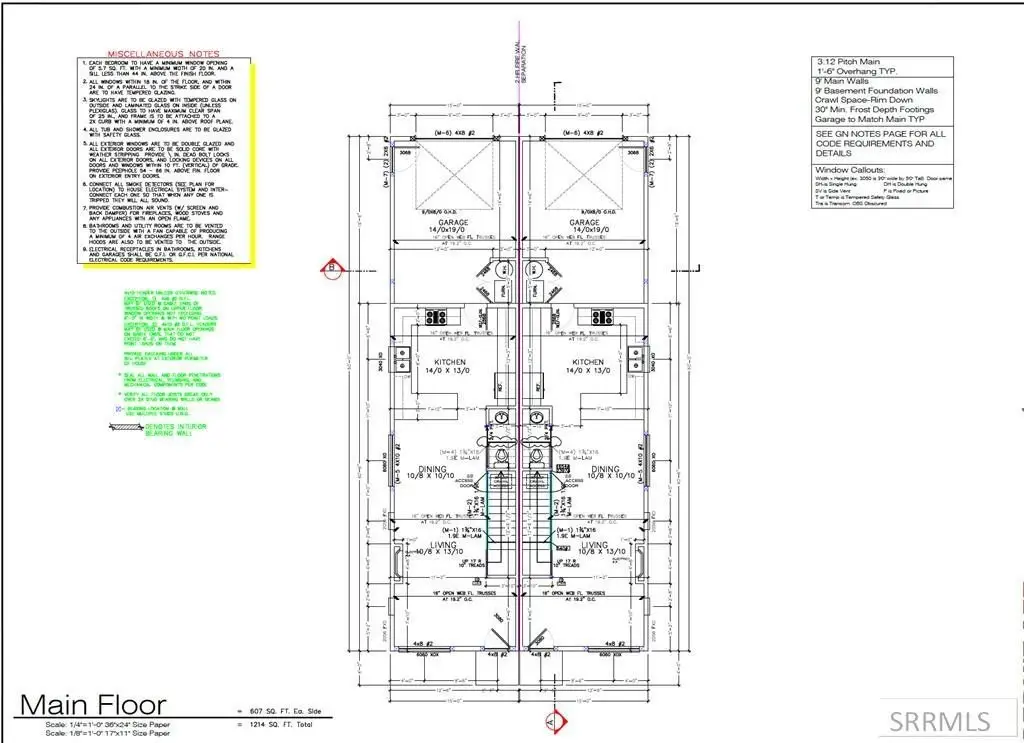Click the right kitchen double sink symbol
Image resolution: width=1024 pixels, height=743 pixels.
[x=638, y=356]
